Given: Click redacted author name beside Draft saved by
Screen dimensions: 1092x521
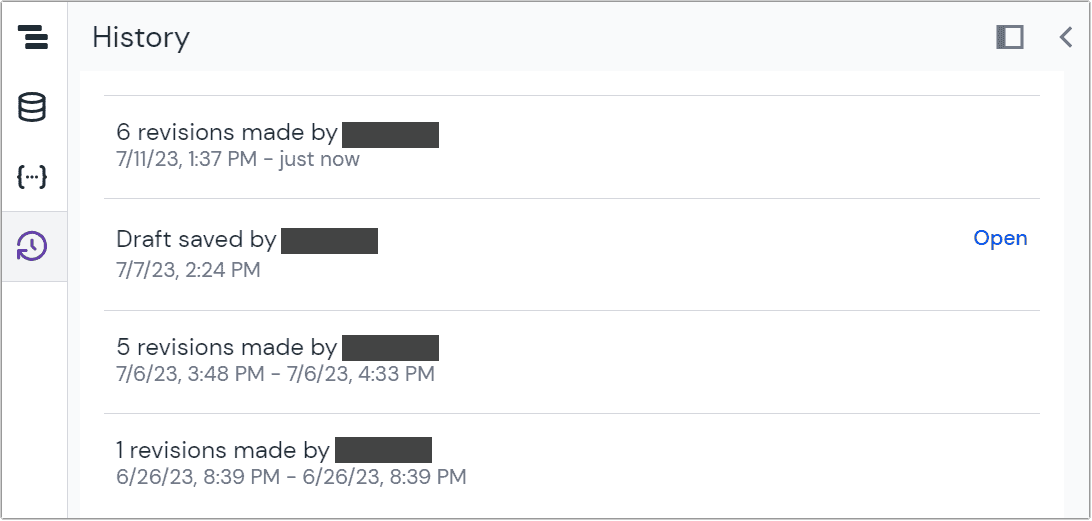Looking at the screenshot, I should pyautogui.click(x=329, y=240).
